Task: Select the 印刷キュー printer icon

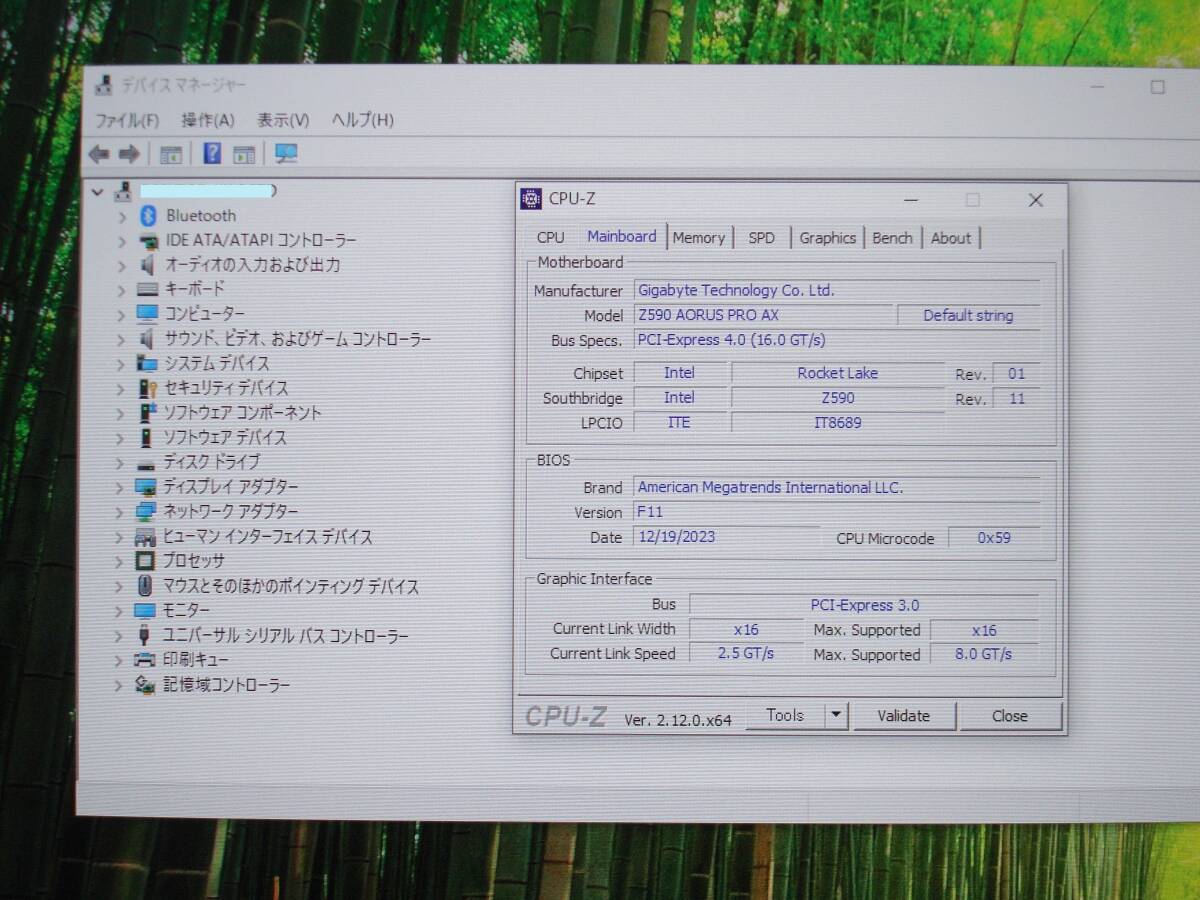Action: click(145, 660)
